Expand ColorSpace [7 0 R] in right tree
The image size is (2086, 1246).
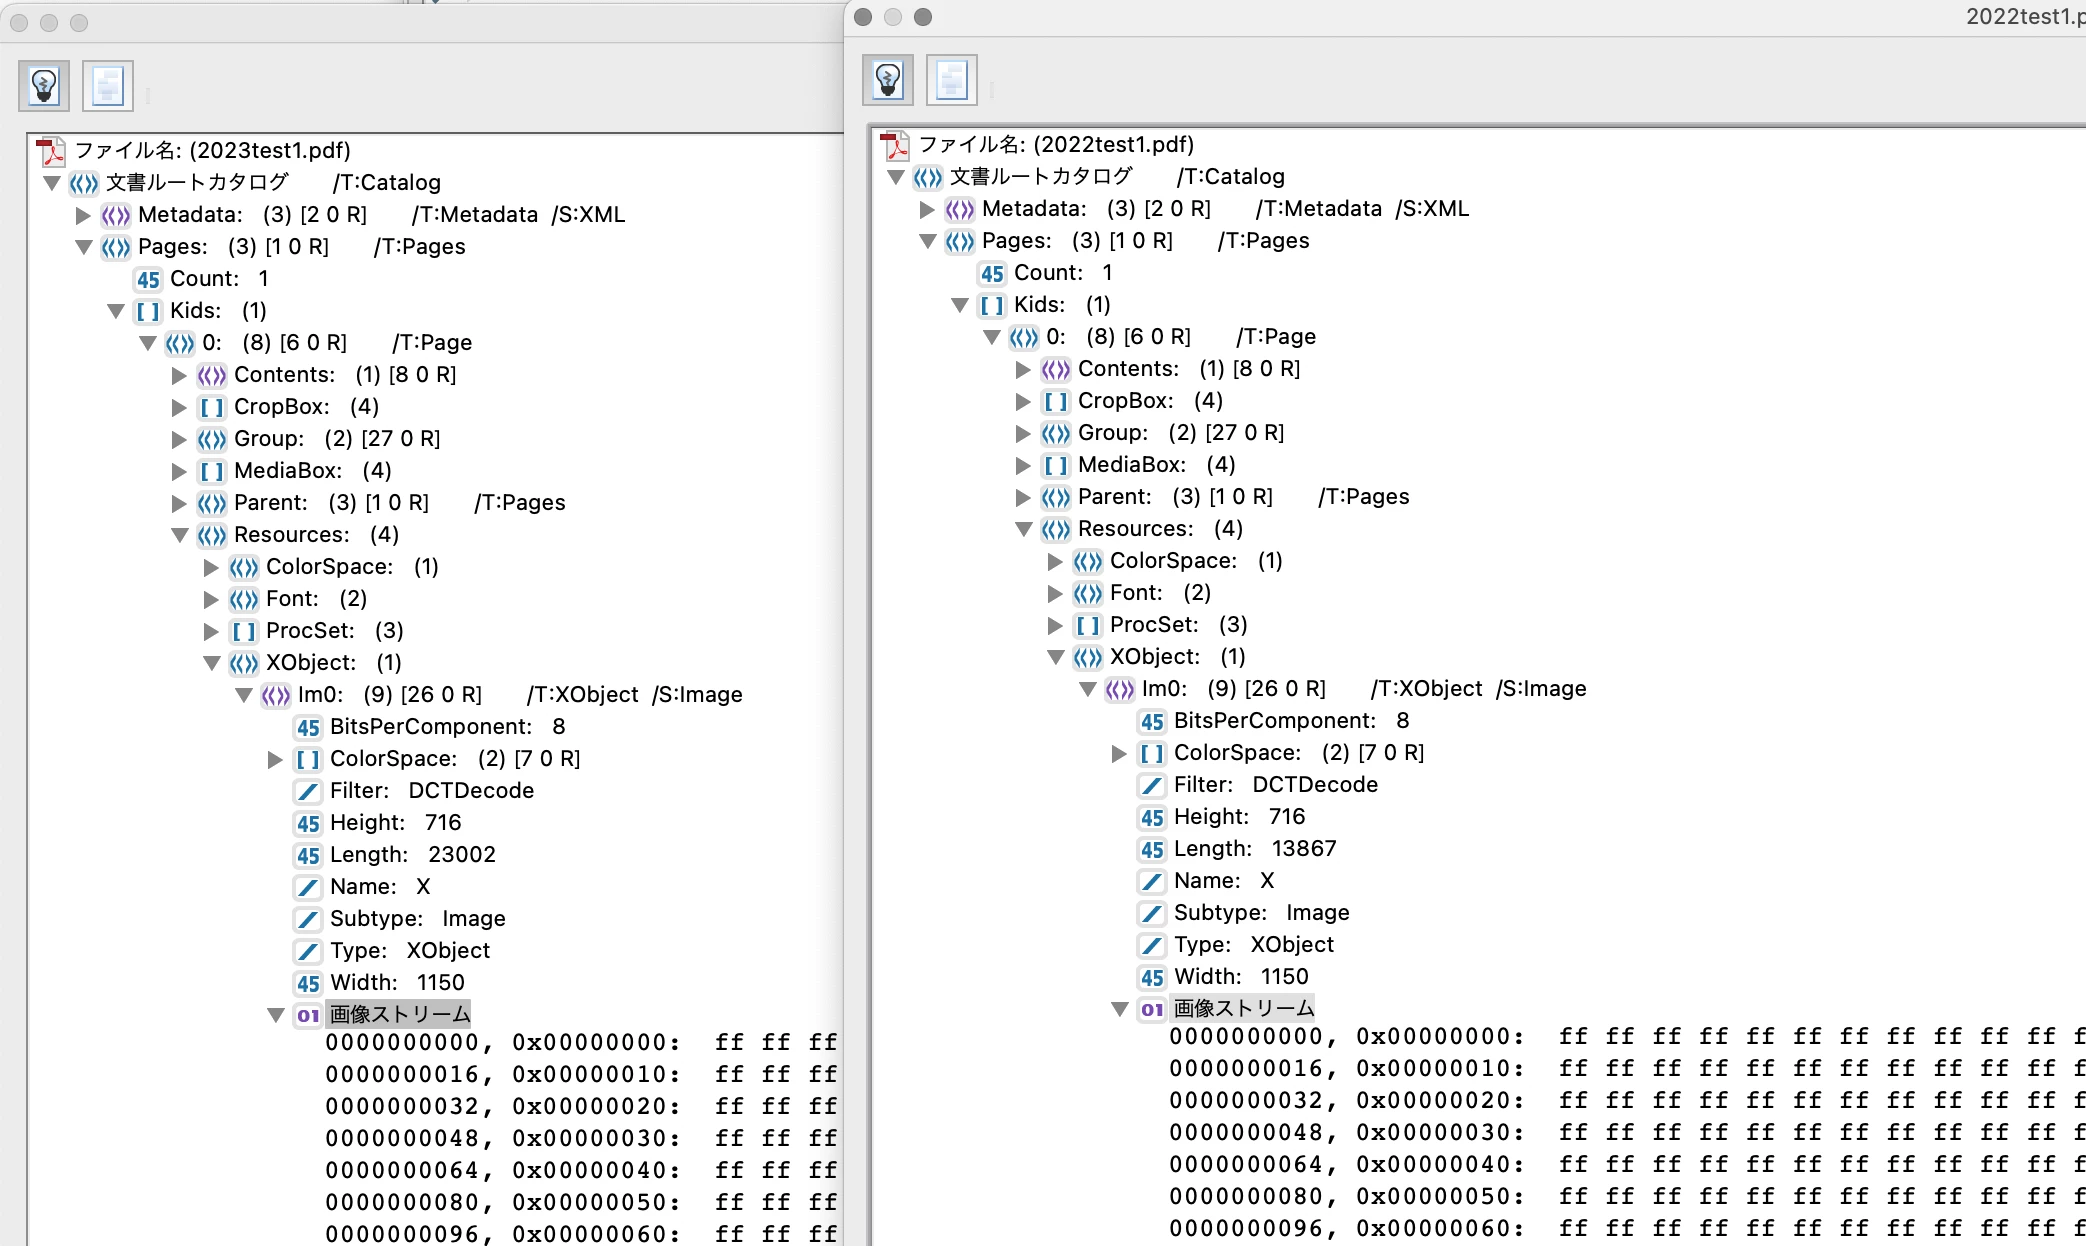click(x=1119, y=753)
